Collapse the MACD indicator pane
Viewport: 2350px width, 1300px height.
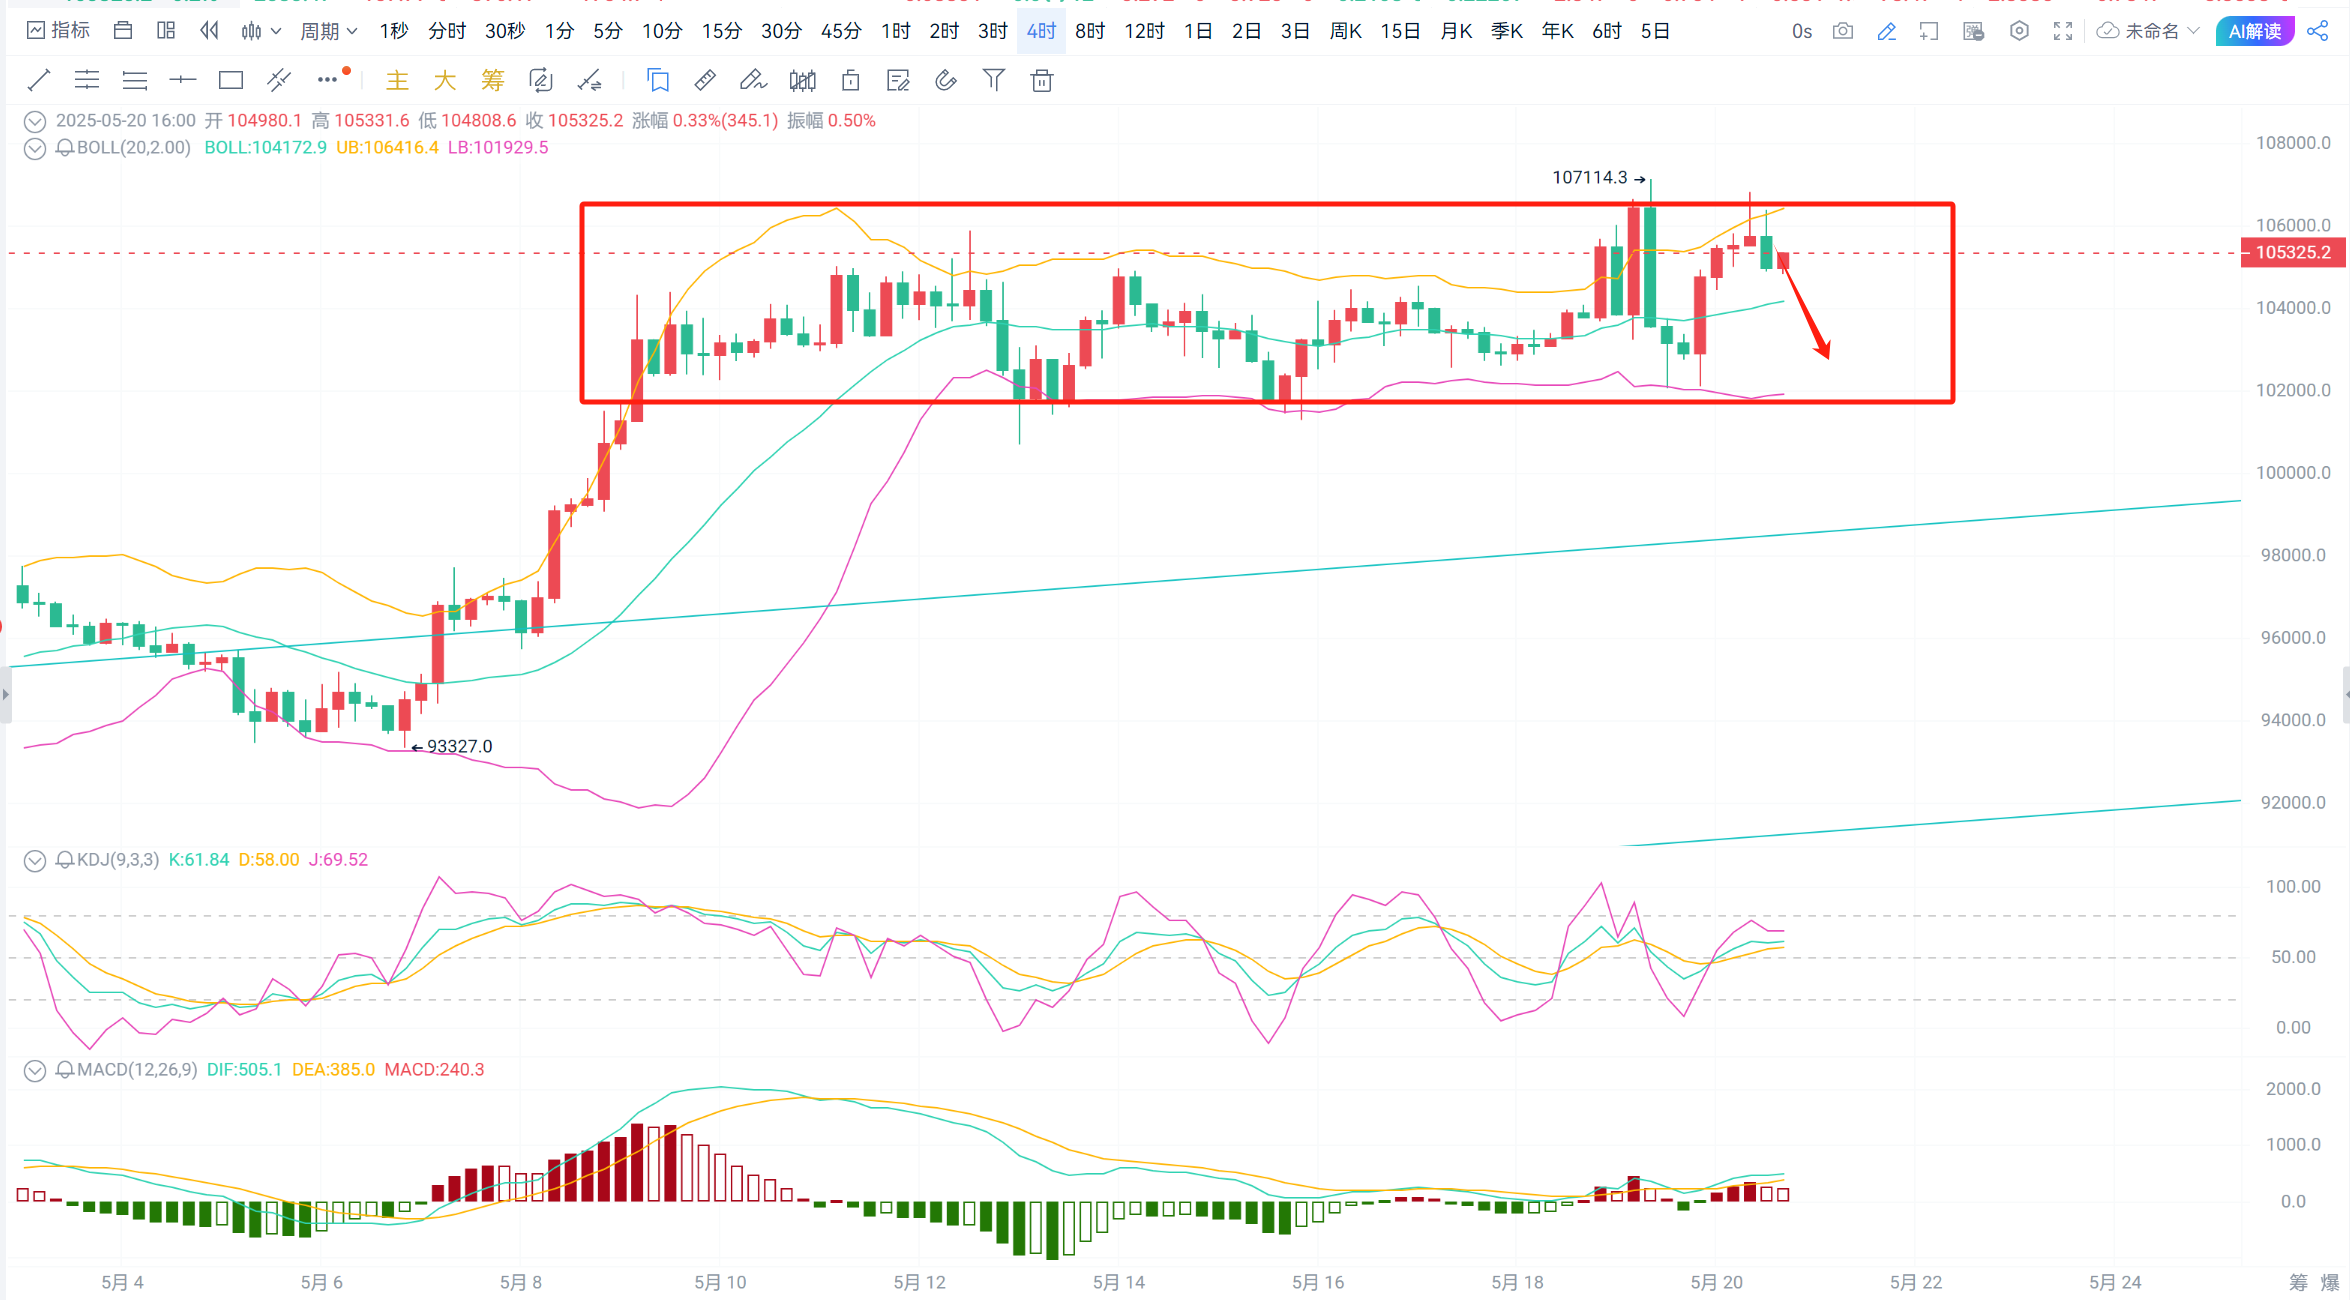tap(35, 1070)
